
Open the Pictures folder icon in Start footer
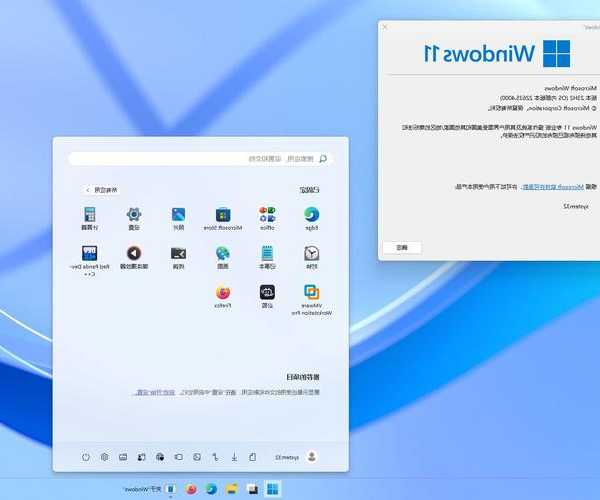[197, 457]
